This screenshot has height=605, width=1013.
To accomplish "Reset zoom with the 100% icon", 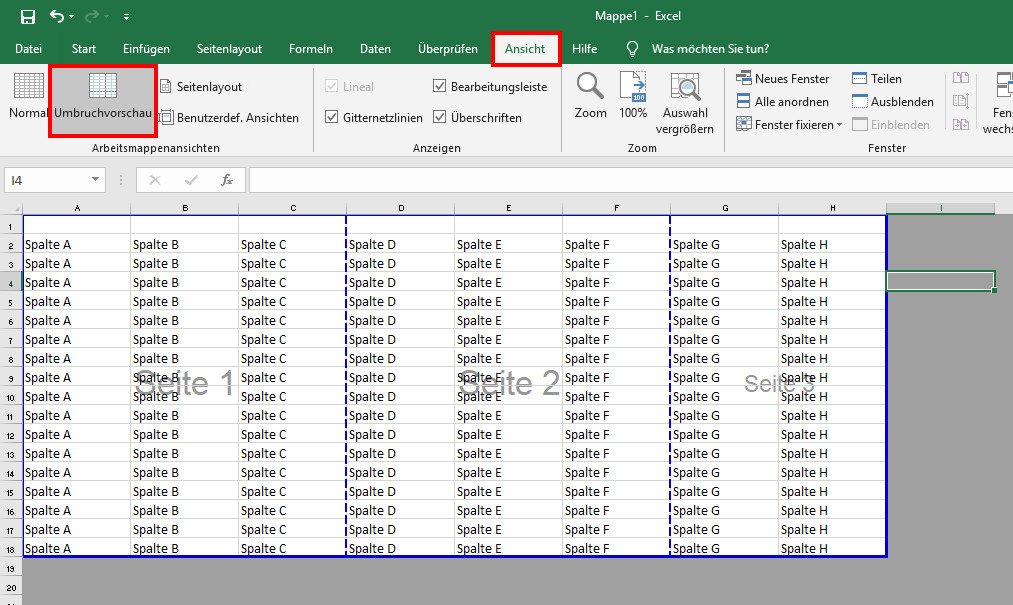I will point(633,95).
